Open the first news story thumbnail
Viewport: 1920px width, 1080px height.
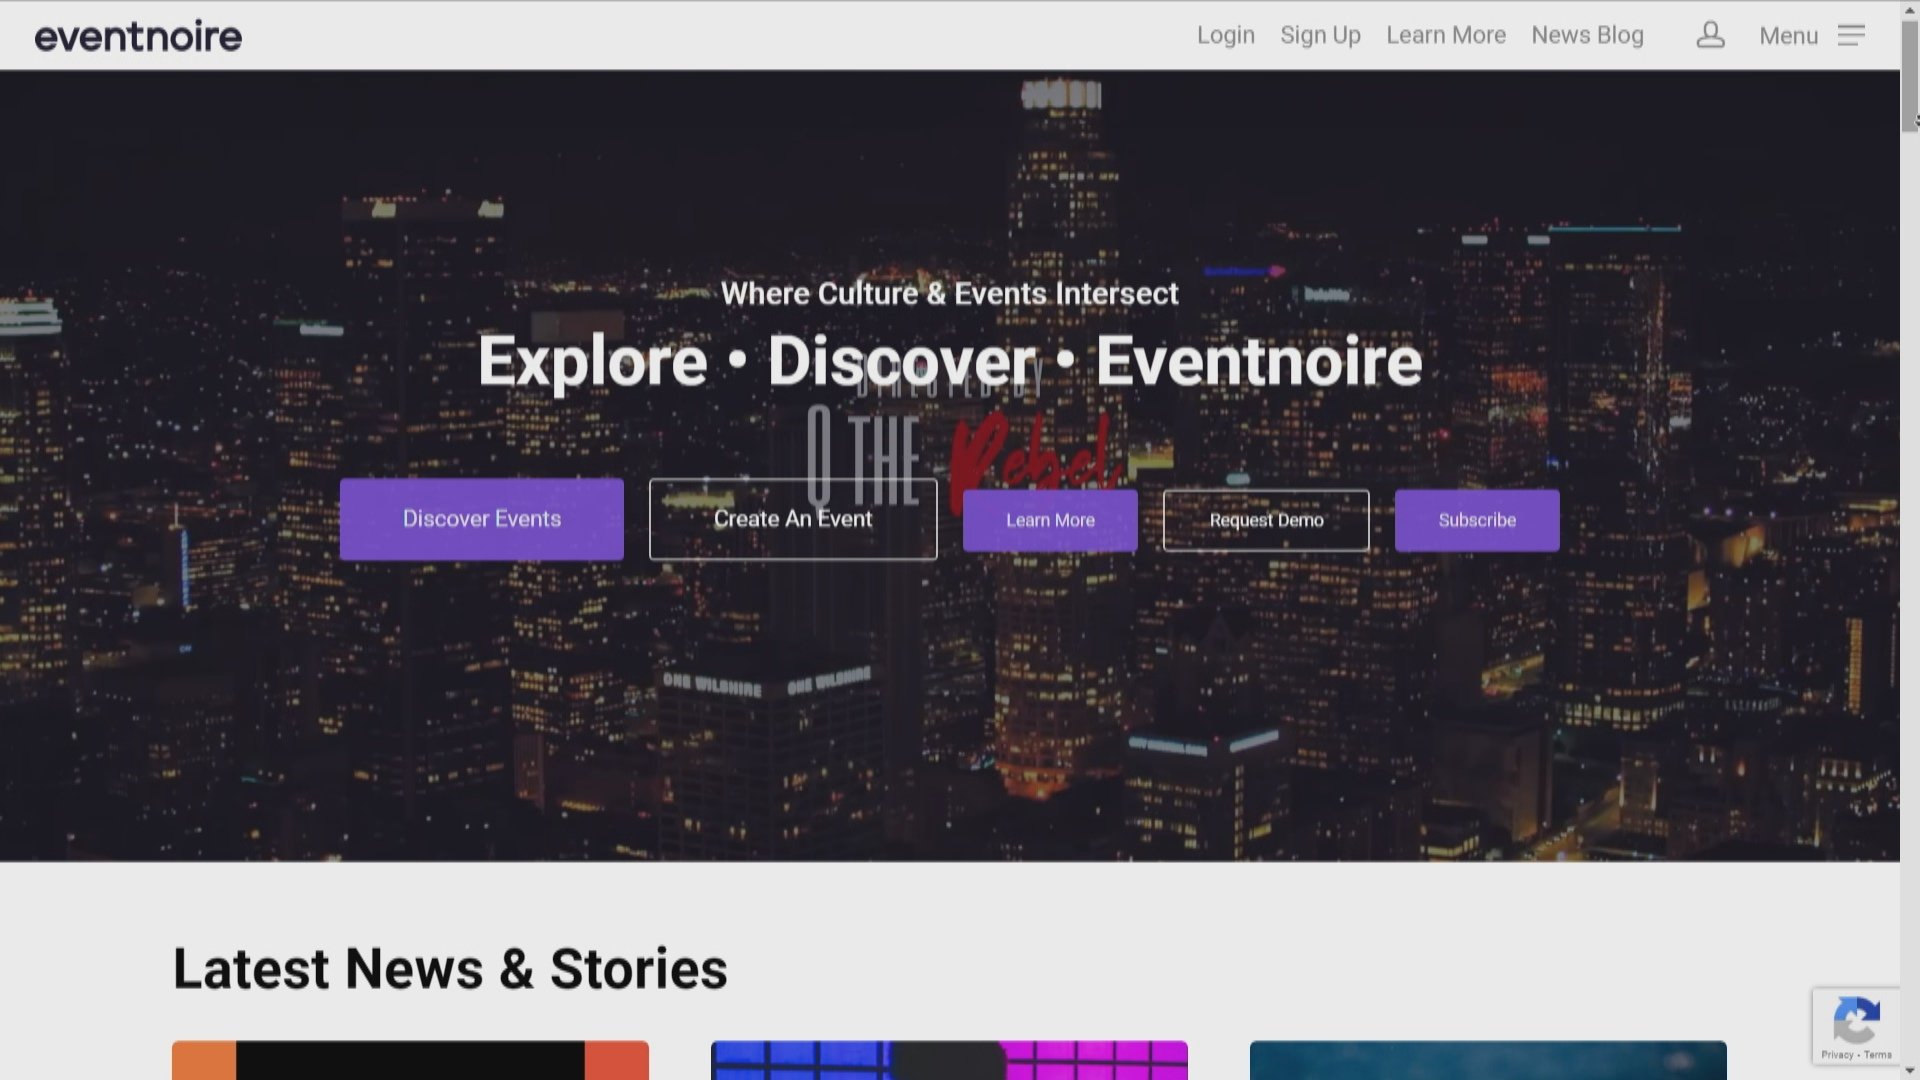tap(410, 1060)
